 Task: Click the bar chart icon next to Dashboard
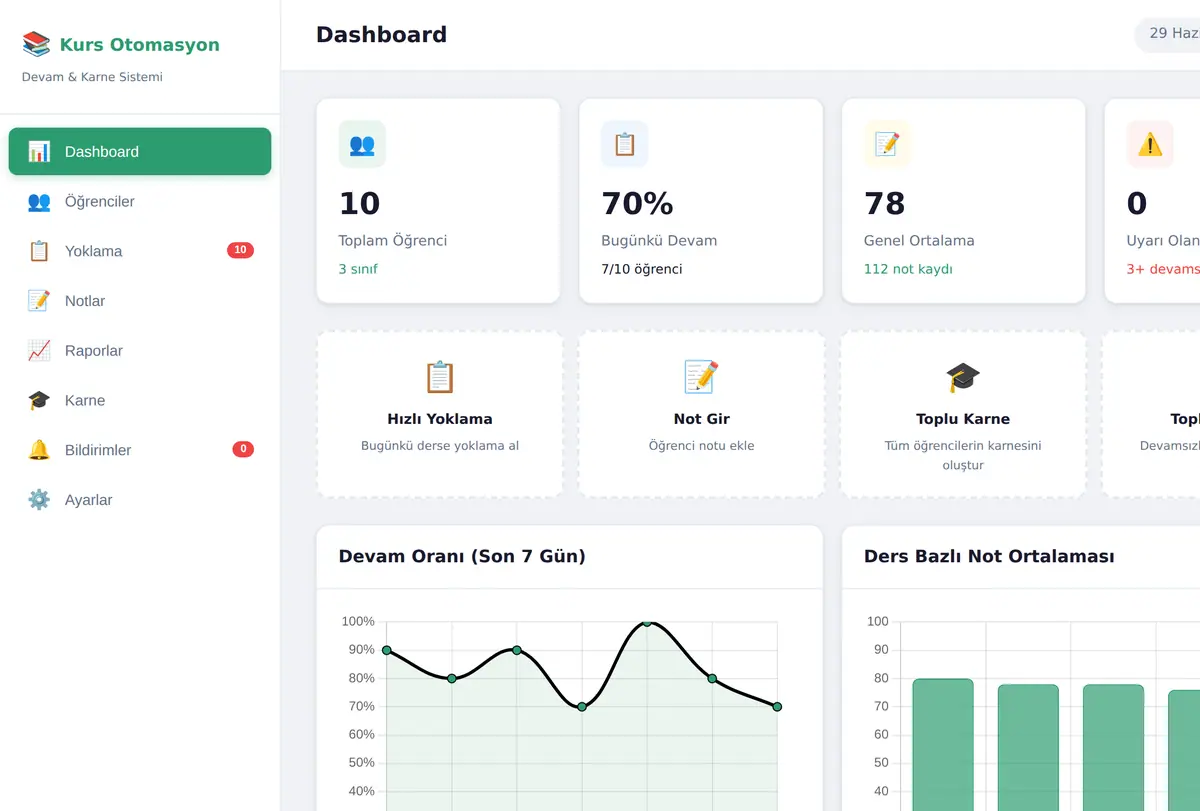pyautogui.click(x=39, y=152)
